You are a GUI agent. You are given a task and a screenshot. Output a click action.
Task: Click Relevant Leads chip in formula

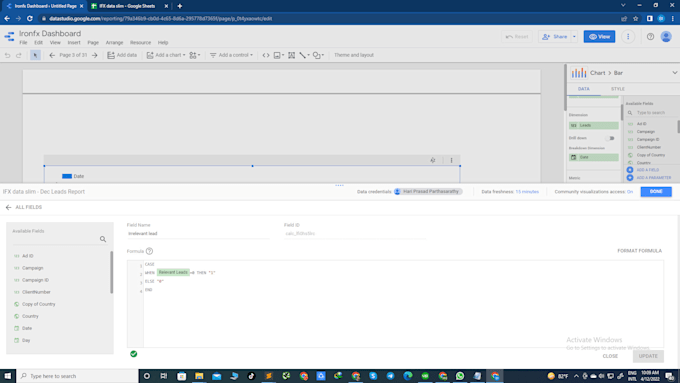tap(173, 272)
